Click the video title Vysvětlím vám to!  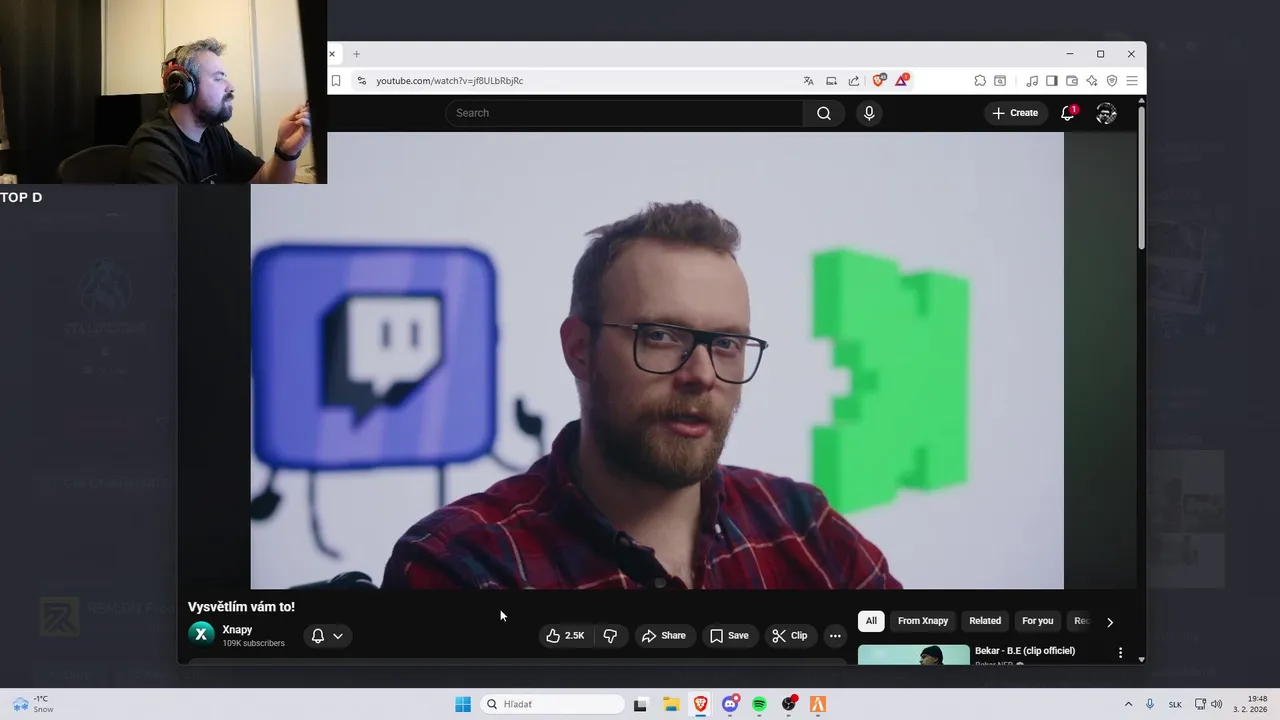241,607
